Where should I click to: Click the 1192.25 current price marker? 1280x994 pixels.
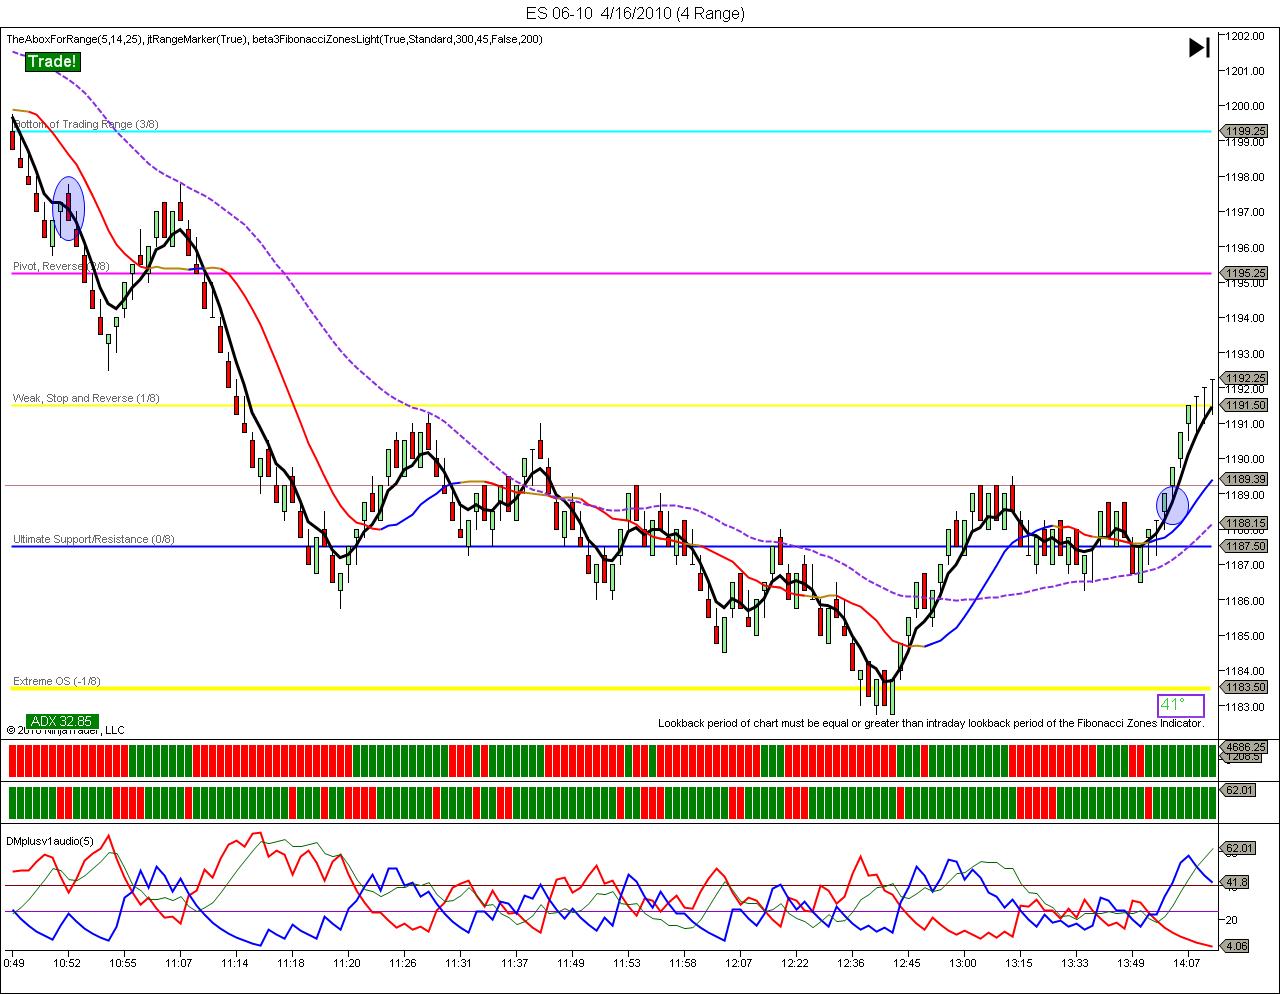pyautogui.click(x=1245, y=378)
